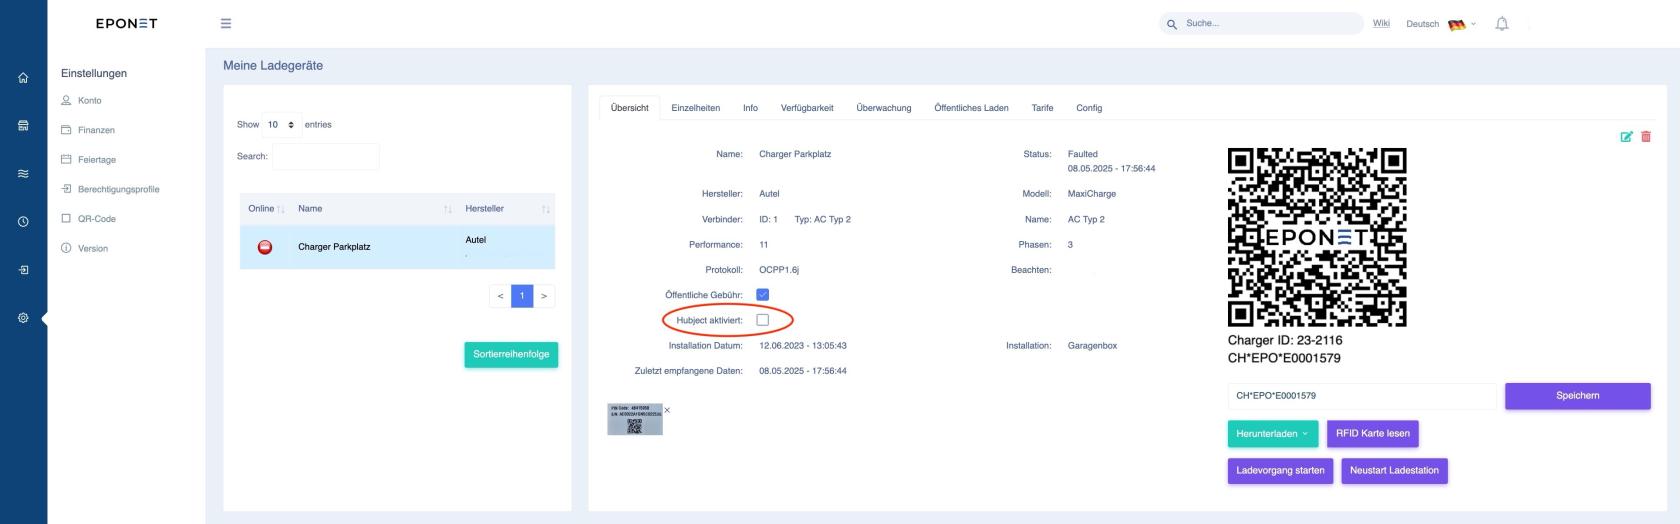Screen dimensions: 1680x524
Task: Sort table by Hersteller column
Action: 507,209
